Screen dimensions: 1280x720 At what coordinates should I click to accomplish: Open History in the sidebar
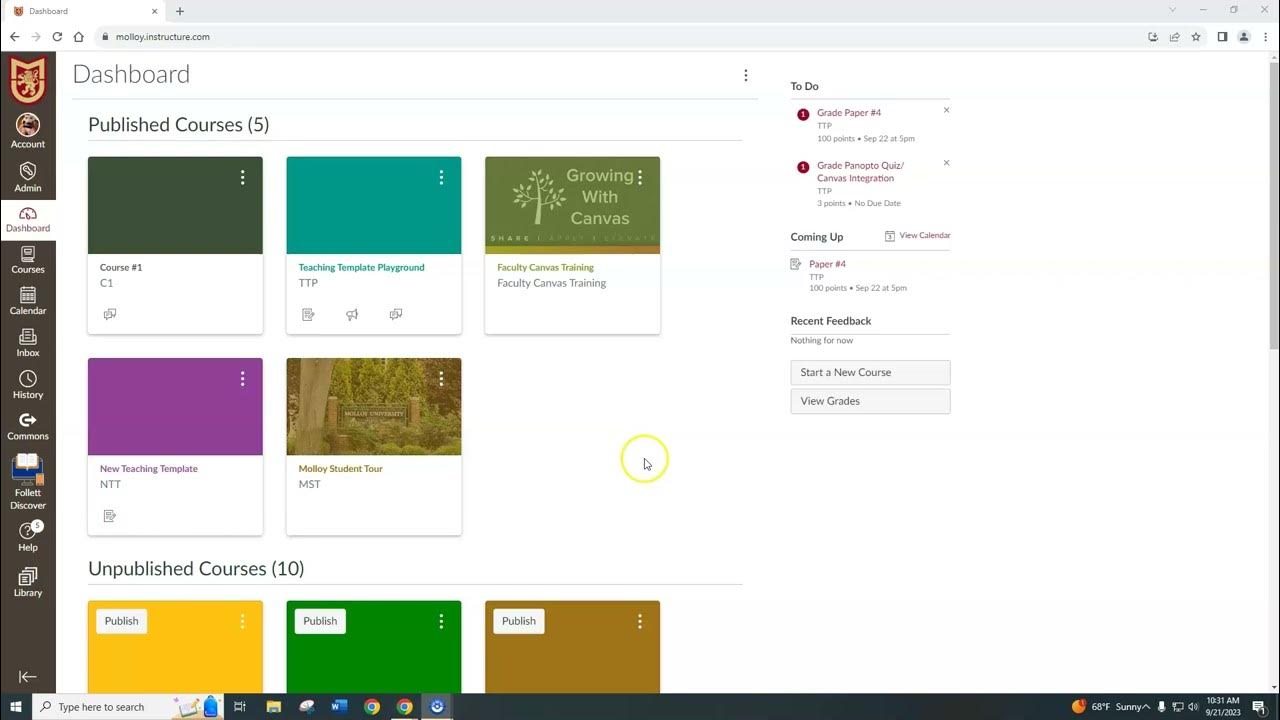pyautogui.click(x=28, y=385)
